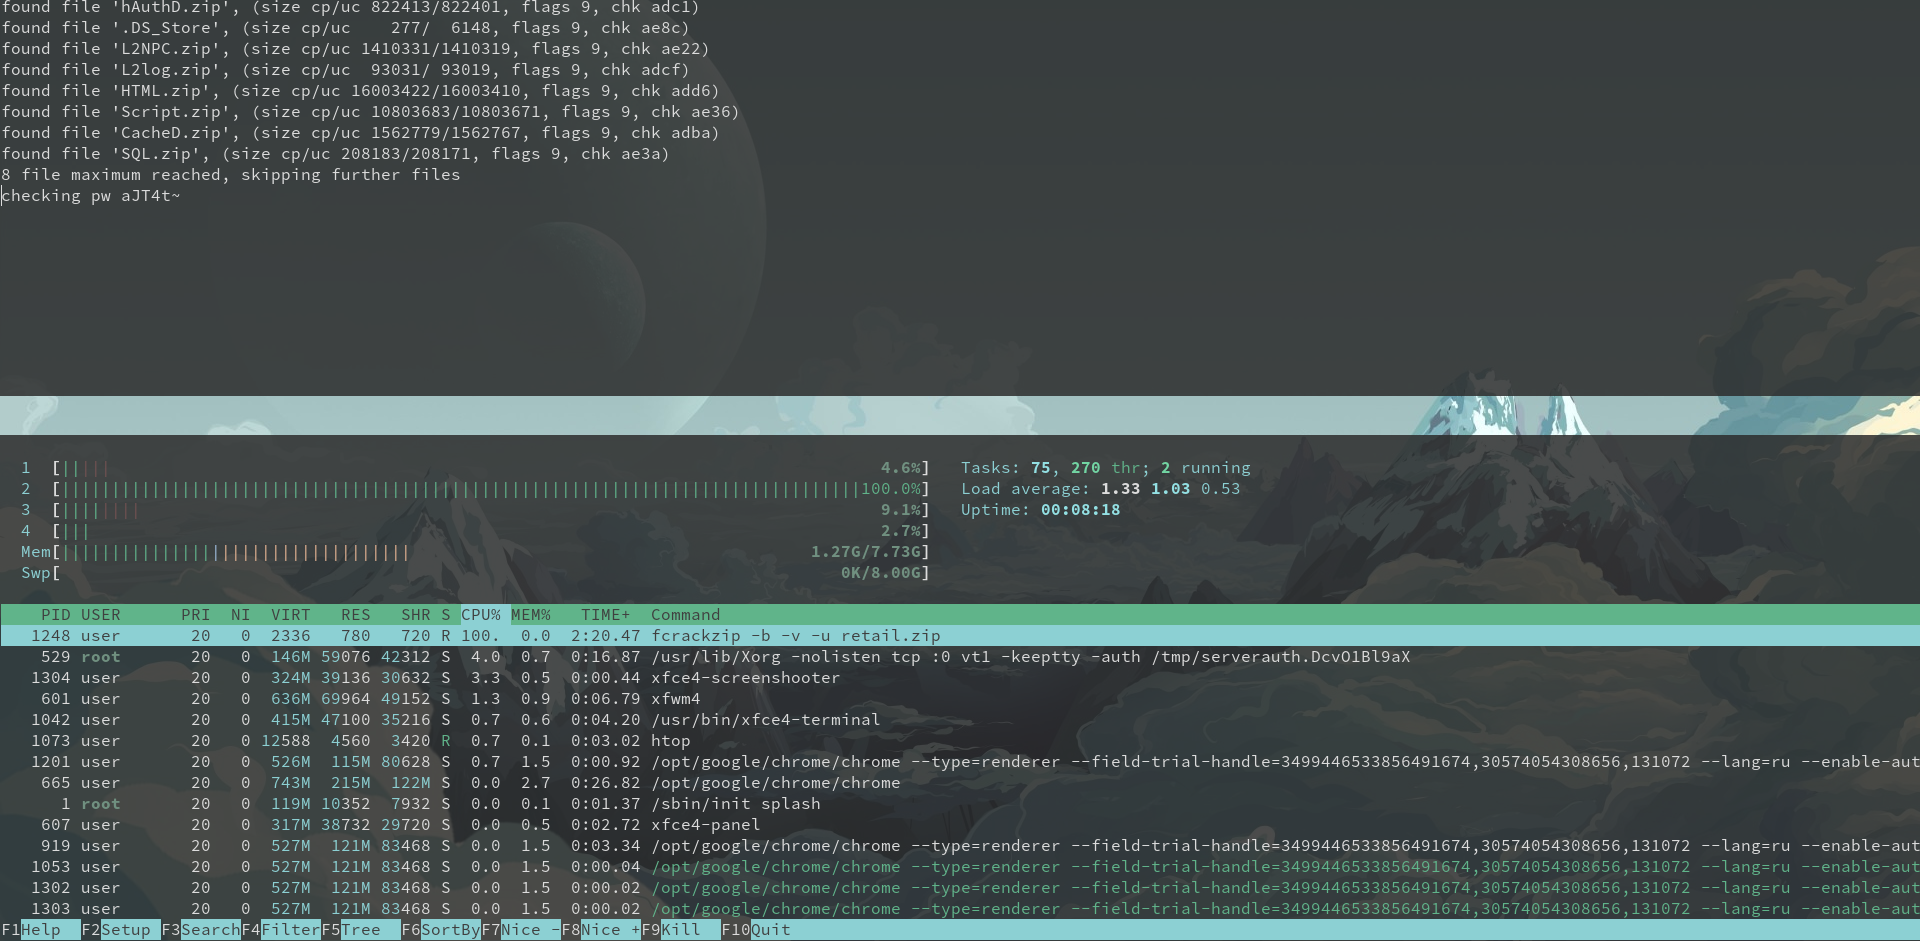Image resolution: width=1920 pixels, height=941 pixels.
Task: Select chrome renderer row with PID 1302
Action: pos(960,888)
